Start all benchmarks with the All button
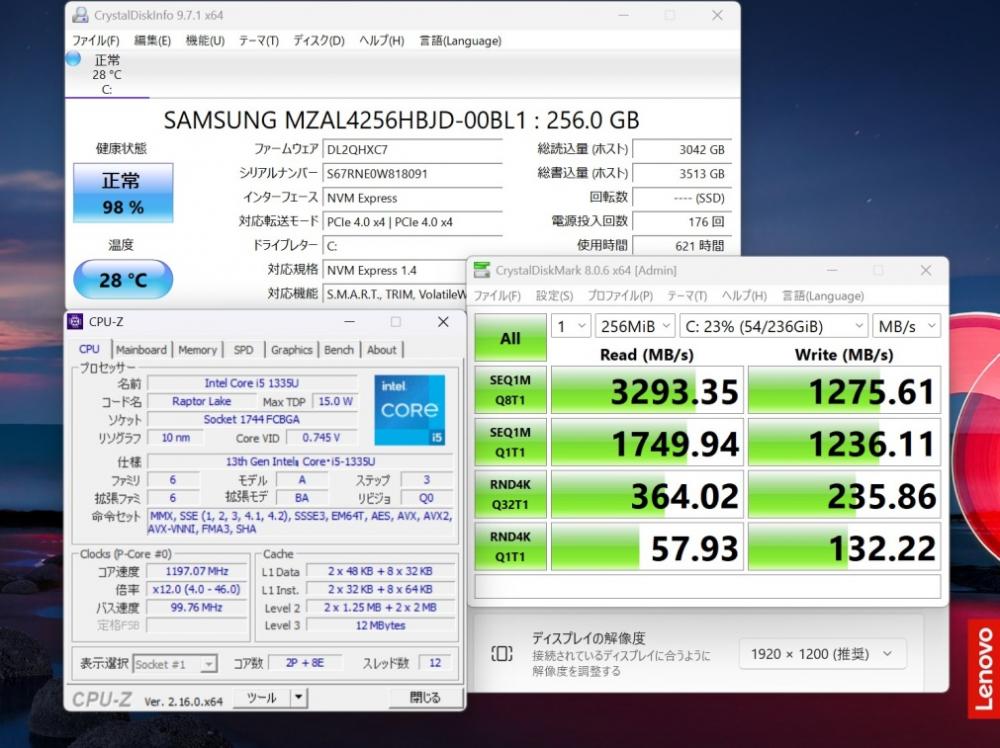The image size is (1000, 748). pyautogui.click(x=510, y=338)
